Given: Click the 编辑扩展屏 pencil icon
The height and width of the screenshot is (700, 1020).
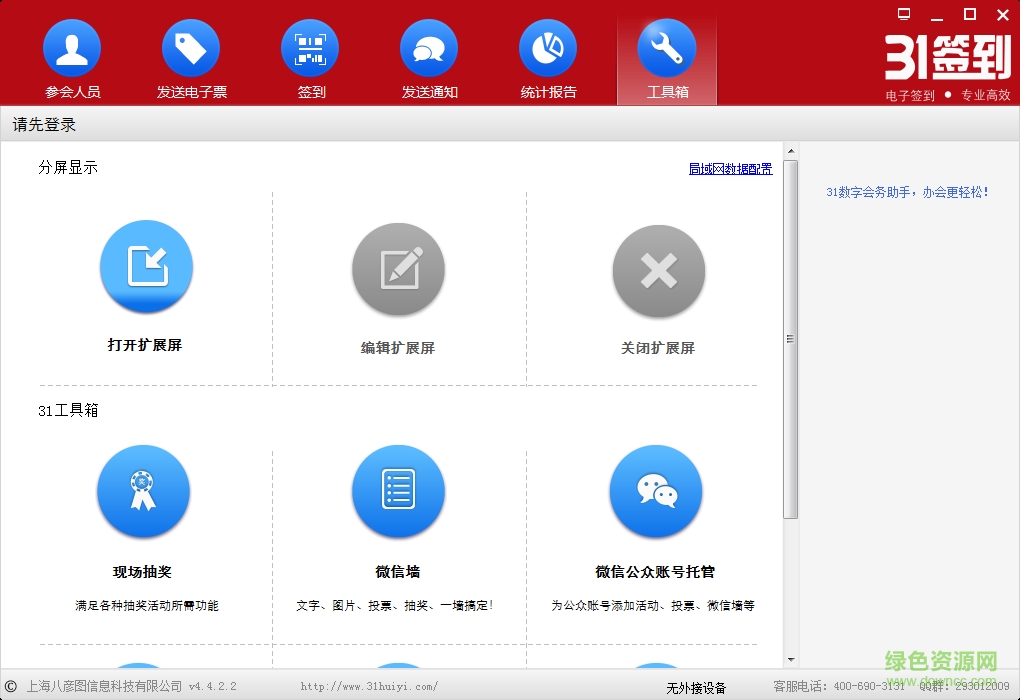Looking at the screenshot, I should click(x=398, y=270).
